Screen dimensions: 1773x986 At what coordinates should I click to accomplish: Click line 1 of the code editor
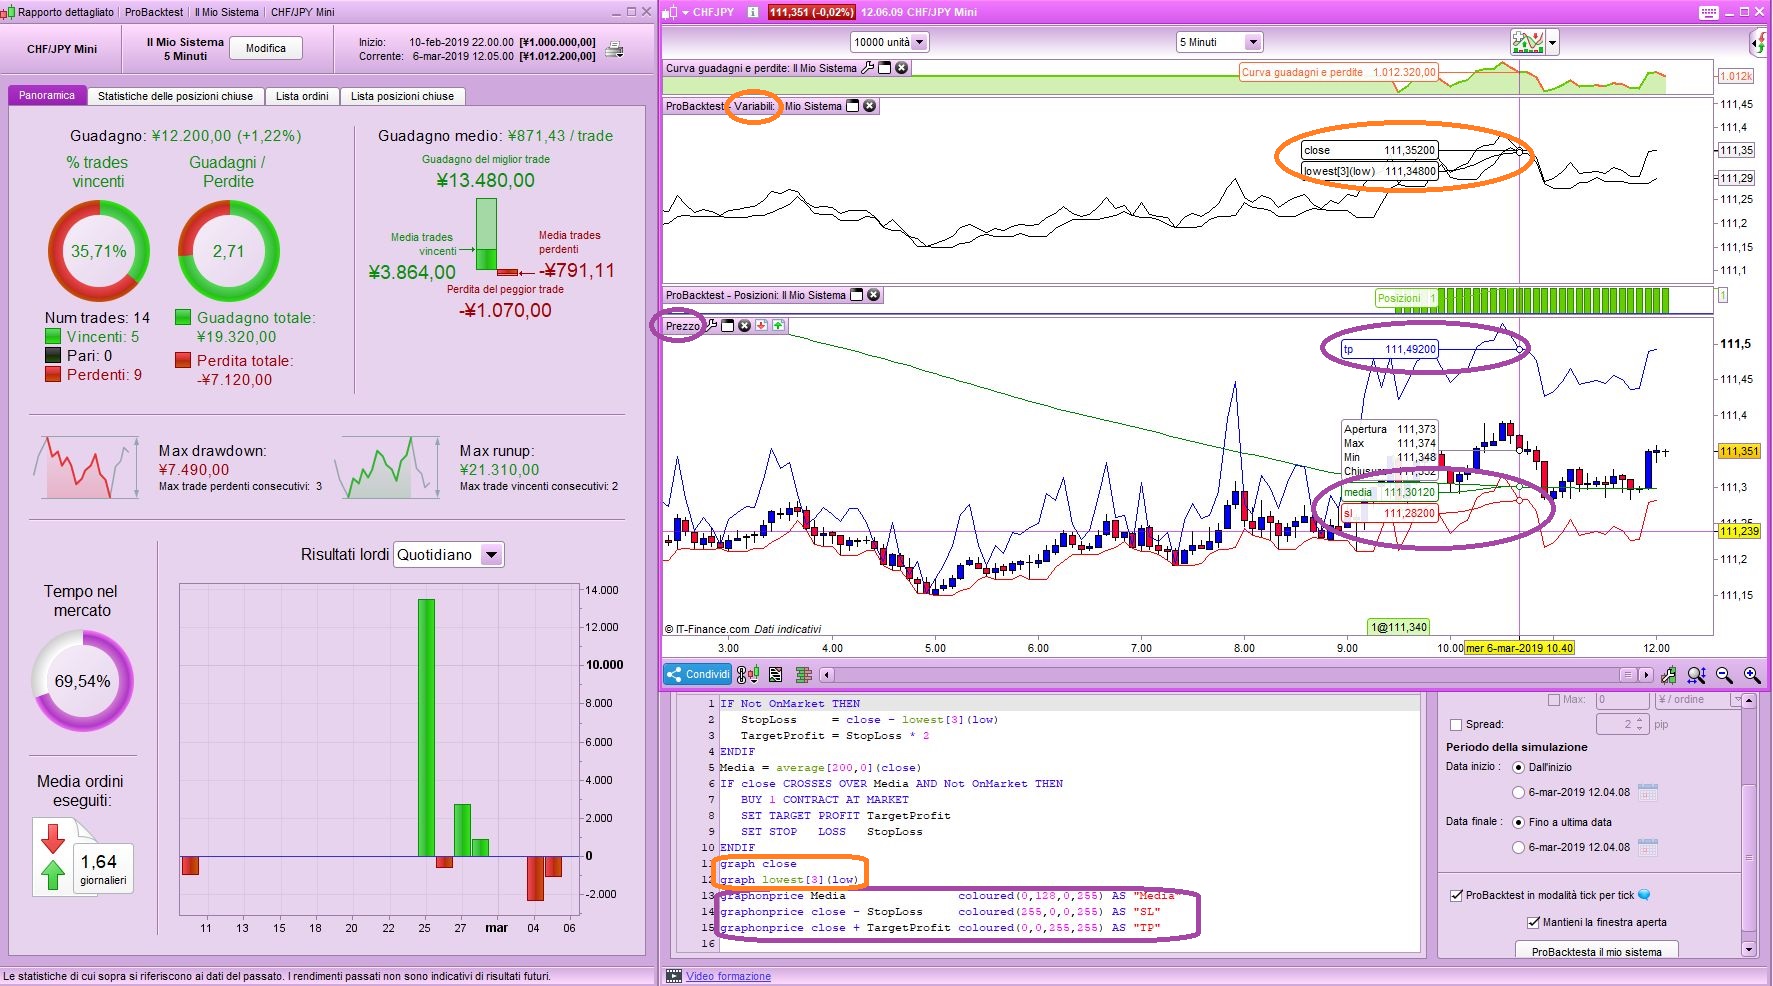click(x=1069, y=703)
